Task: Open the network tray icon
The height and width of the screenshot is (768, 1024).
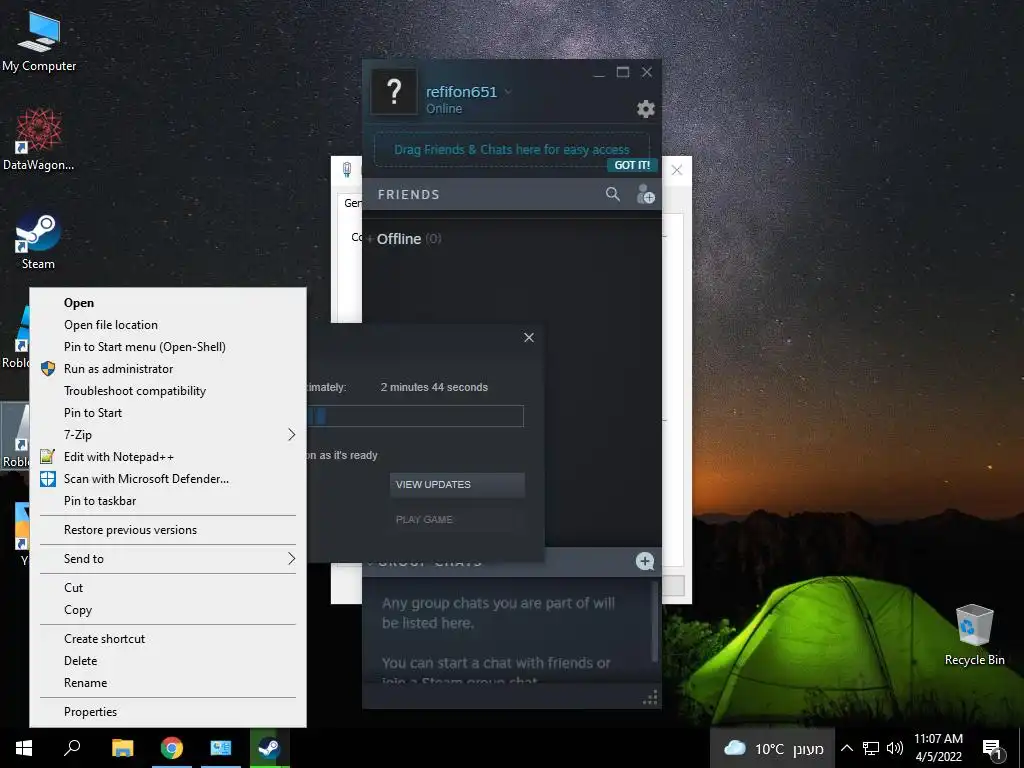Action: click(871, 748)
